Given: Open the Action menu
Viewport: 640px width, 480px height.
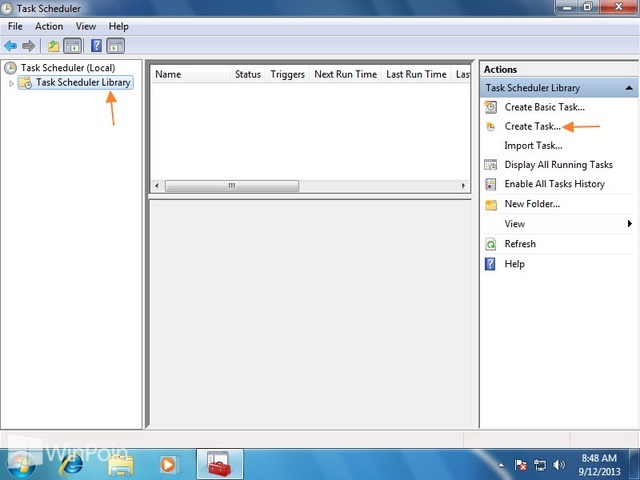Looking at the screenshot, I should coord(49,27).
